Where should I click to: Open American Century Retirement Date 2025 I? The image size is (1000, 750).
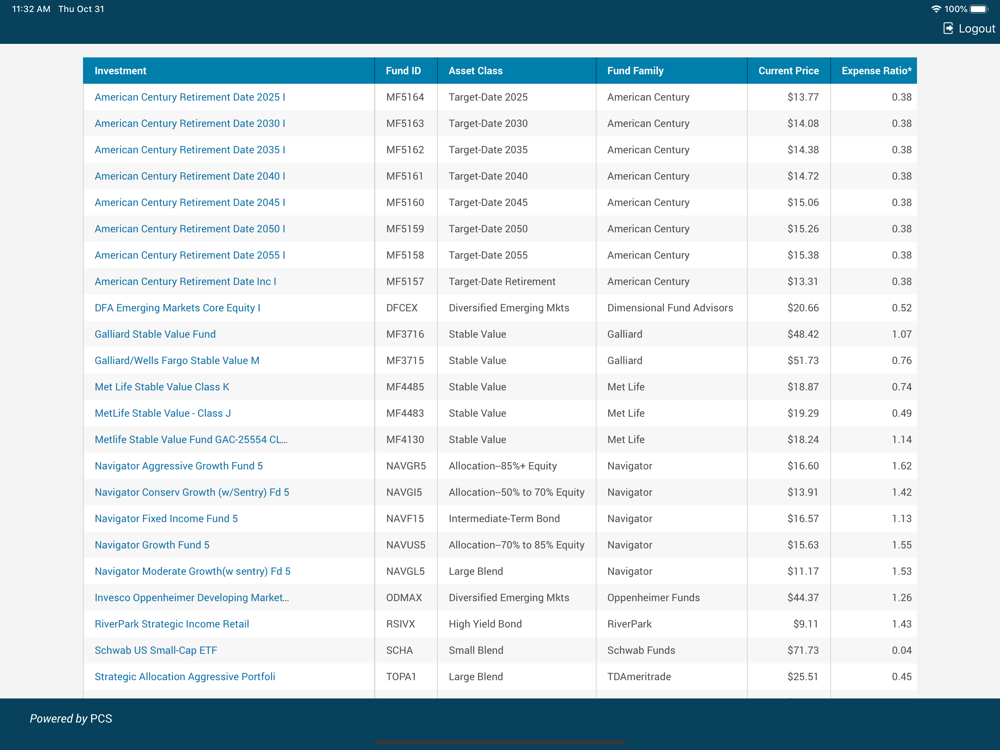[x=190, y=98]
